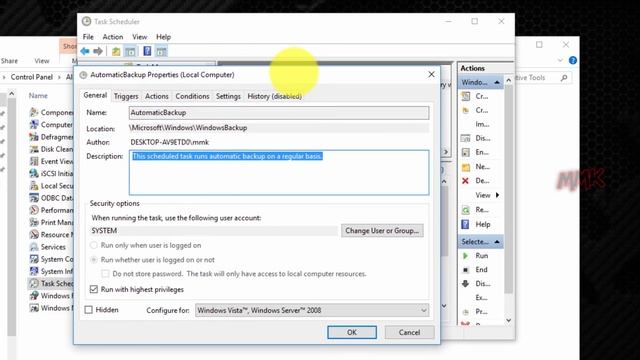The width and height of the screenshot is (640, 360).
Task: Click the En... icon in Actions pane
Action: [465, 152]
